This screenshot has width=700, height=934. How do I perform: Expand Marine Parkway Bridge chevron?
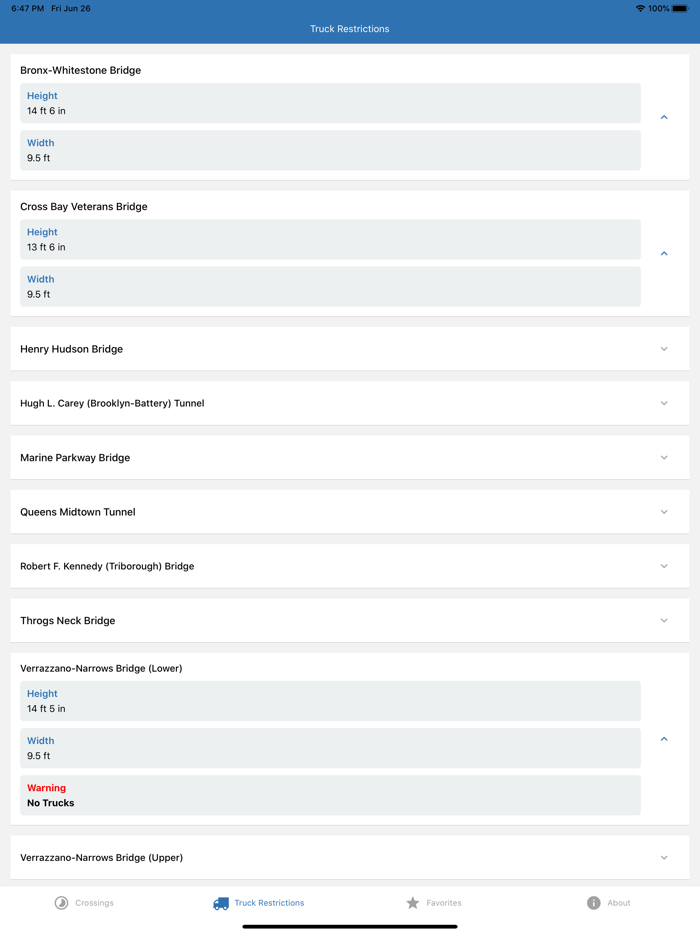tap(664, 458)
